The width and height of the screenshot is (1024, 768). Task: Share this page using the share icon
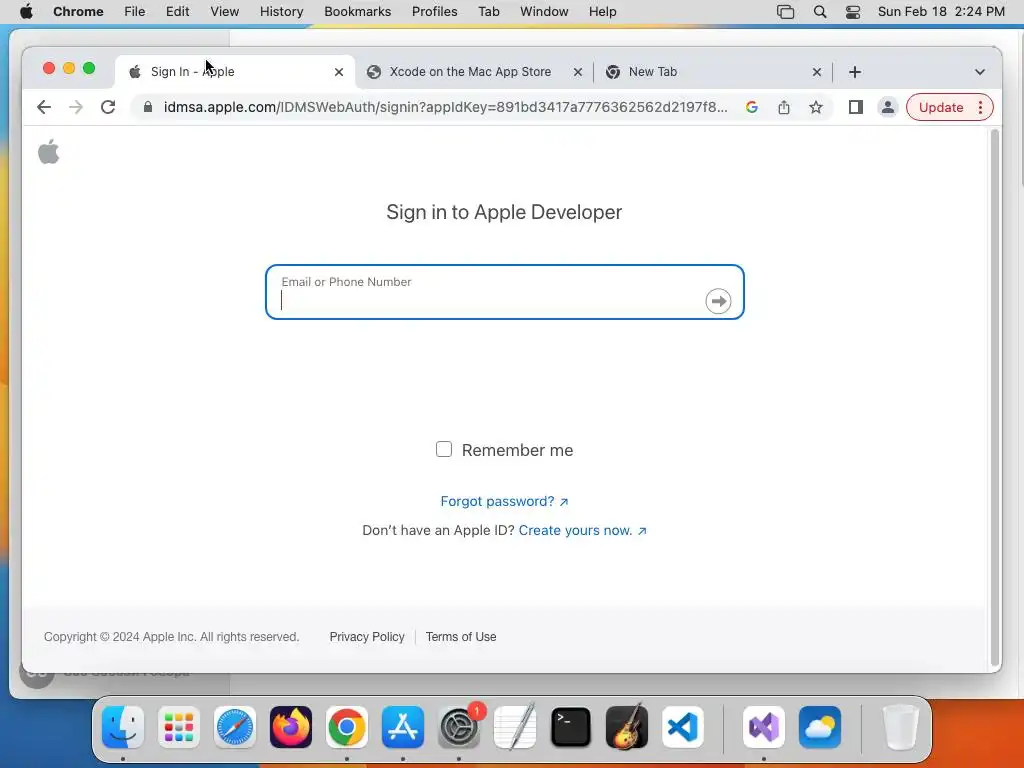784,107
